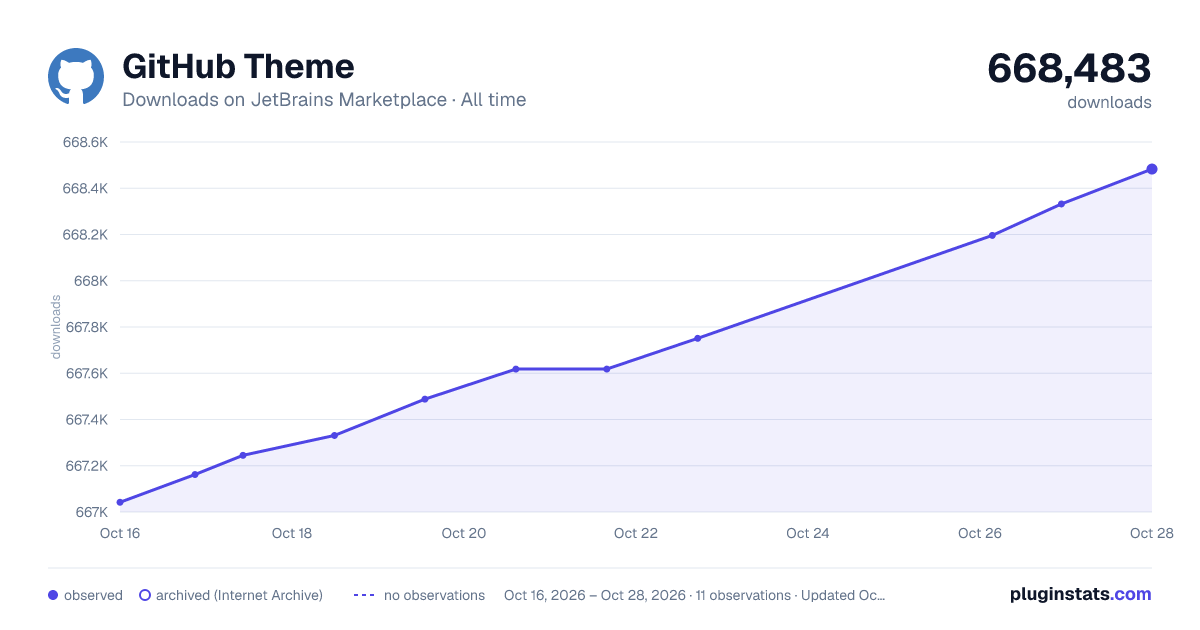
Task: Click the 667.6K y-axis label
Action: coord(85,373)
